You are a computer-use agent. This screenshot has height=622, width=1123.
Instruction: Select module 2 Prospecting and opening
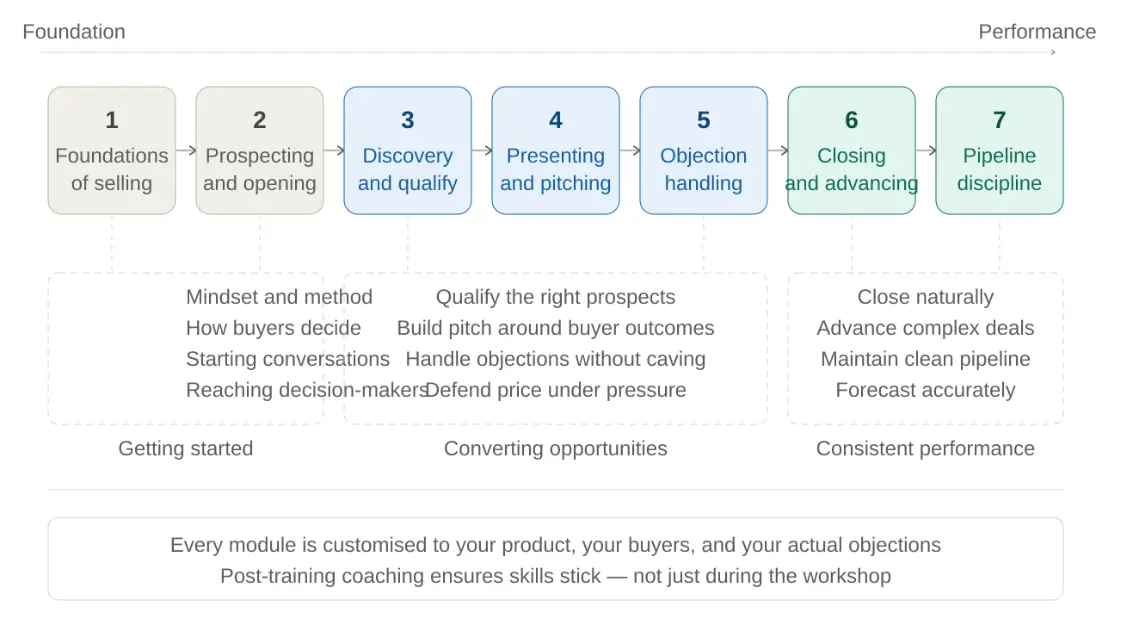pos(259,150)
